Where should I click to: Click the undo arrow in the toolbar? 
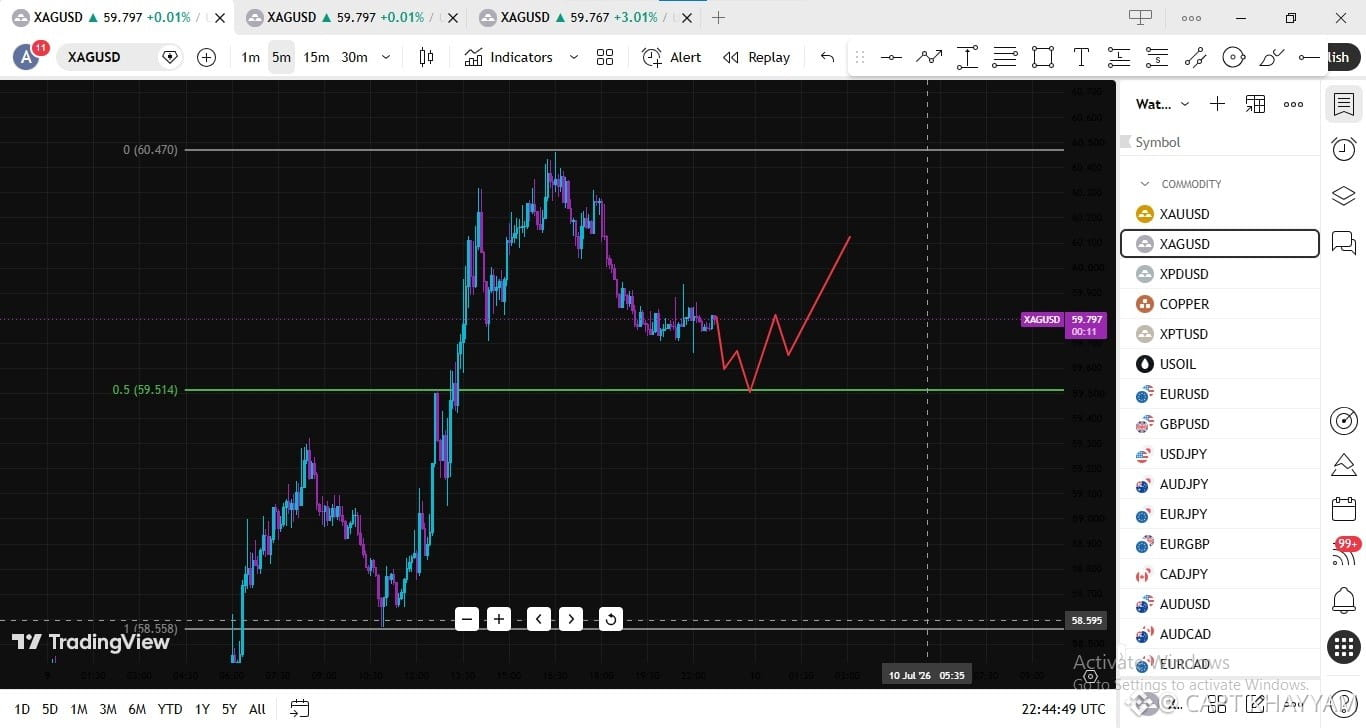[x=827, y=57]
